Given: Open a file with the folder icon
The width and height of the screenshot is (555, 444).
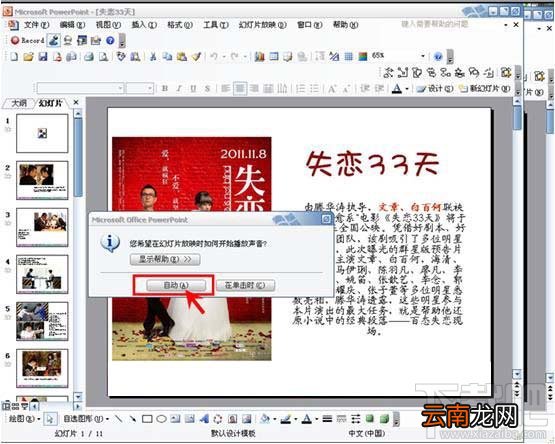Looking at the screenshot, I should (28, 56).
